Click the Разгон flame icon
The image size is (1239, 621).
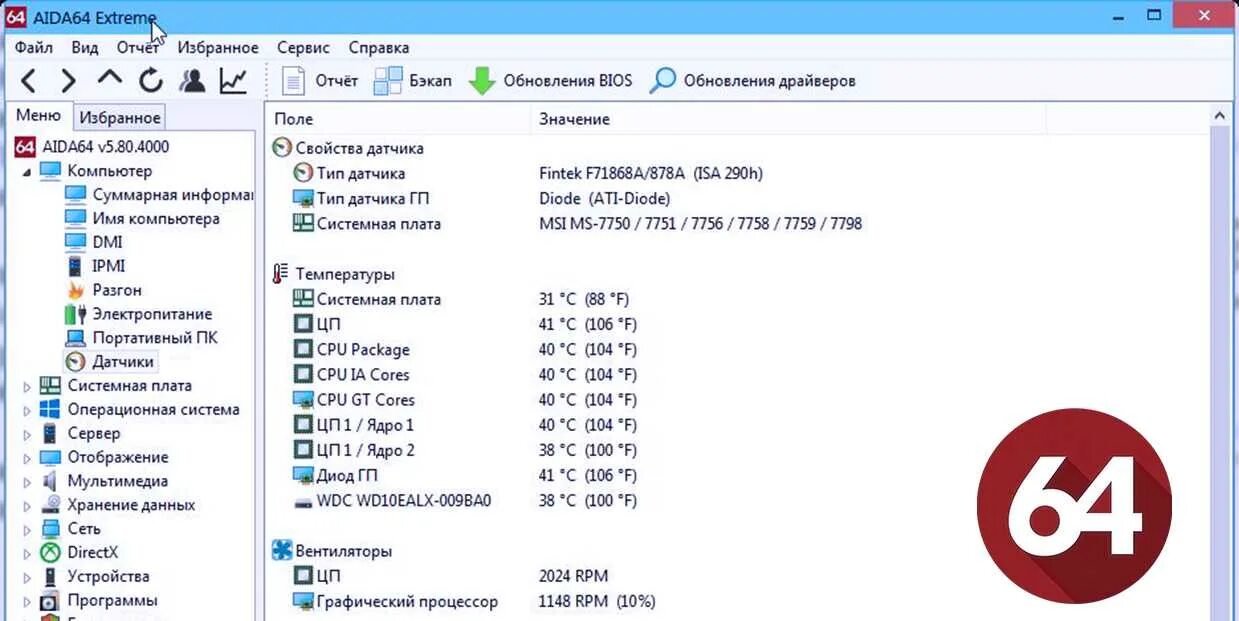coord(75,290)
